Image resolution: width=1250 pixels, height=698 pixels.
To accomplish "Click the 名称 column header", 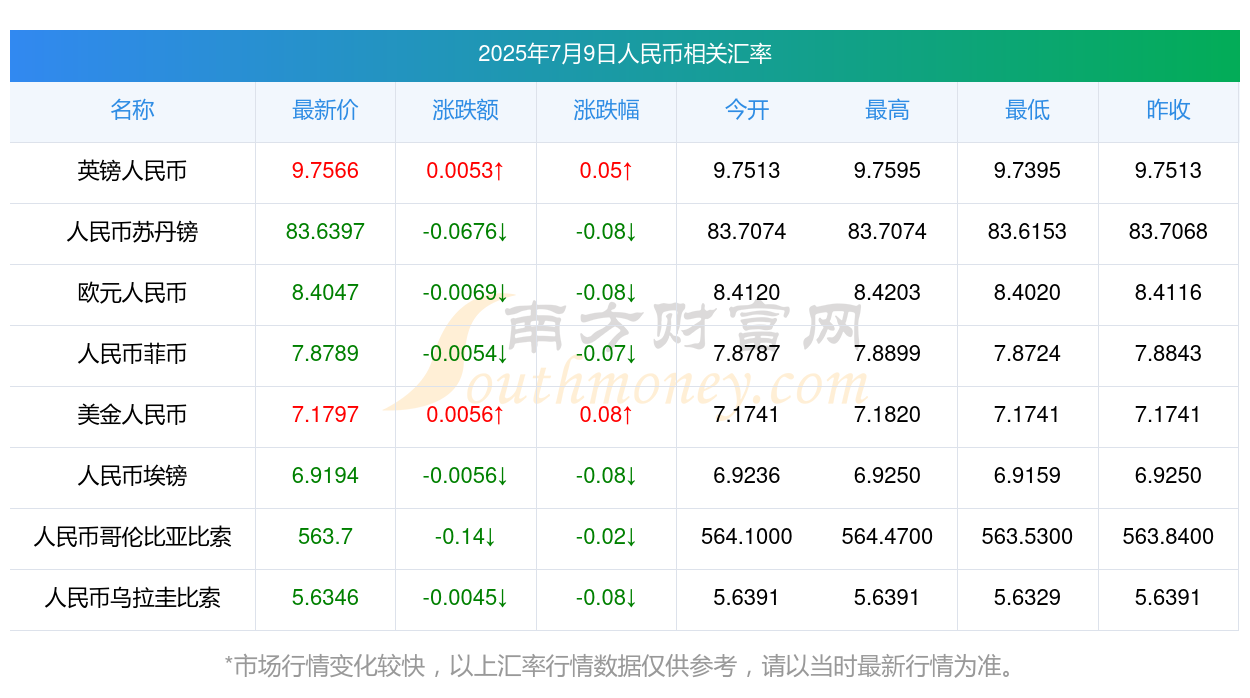I will click(x=132, y=110).
